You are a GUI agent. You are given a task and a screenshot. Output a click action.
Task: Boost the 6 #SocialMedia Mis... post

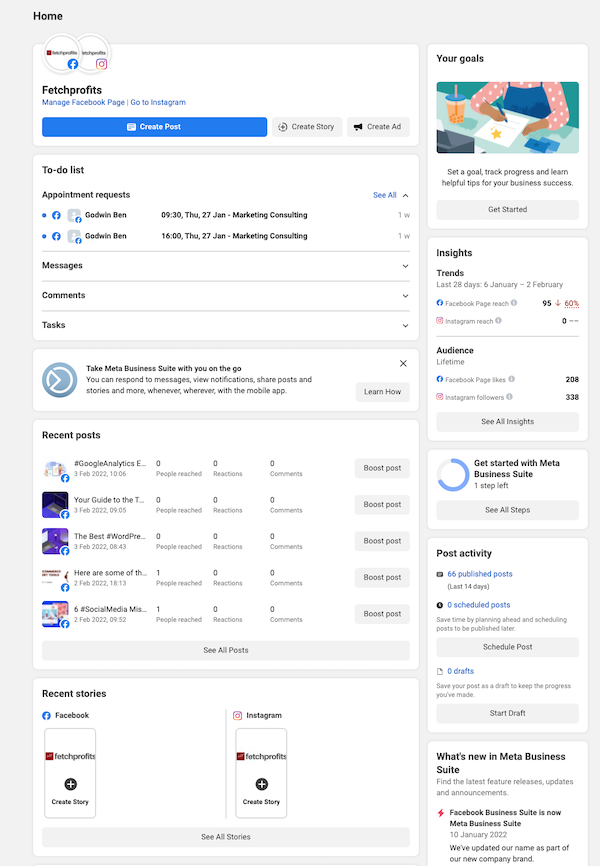(382, 614)
